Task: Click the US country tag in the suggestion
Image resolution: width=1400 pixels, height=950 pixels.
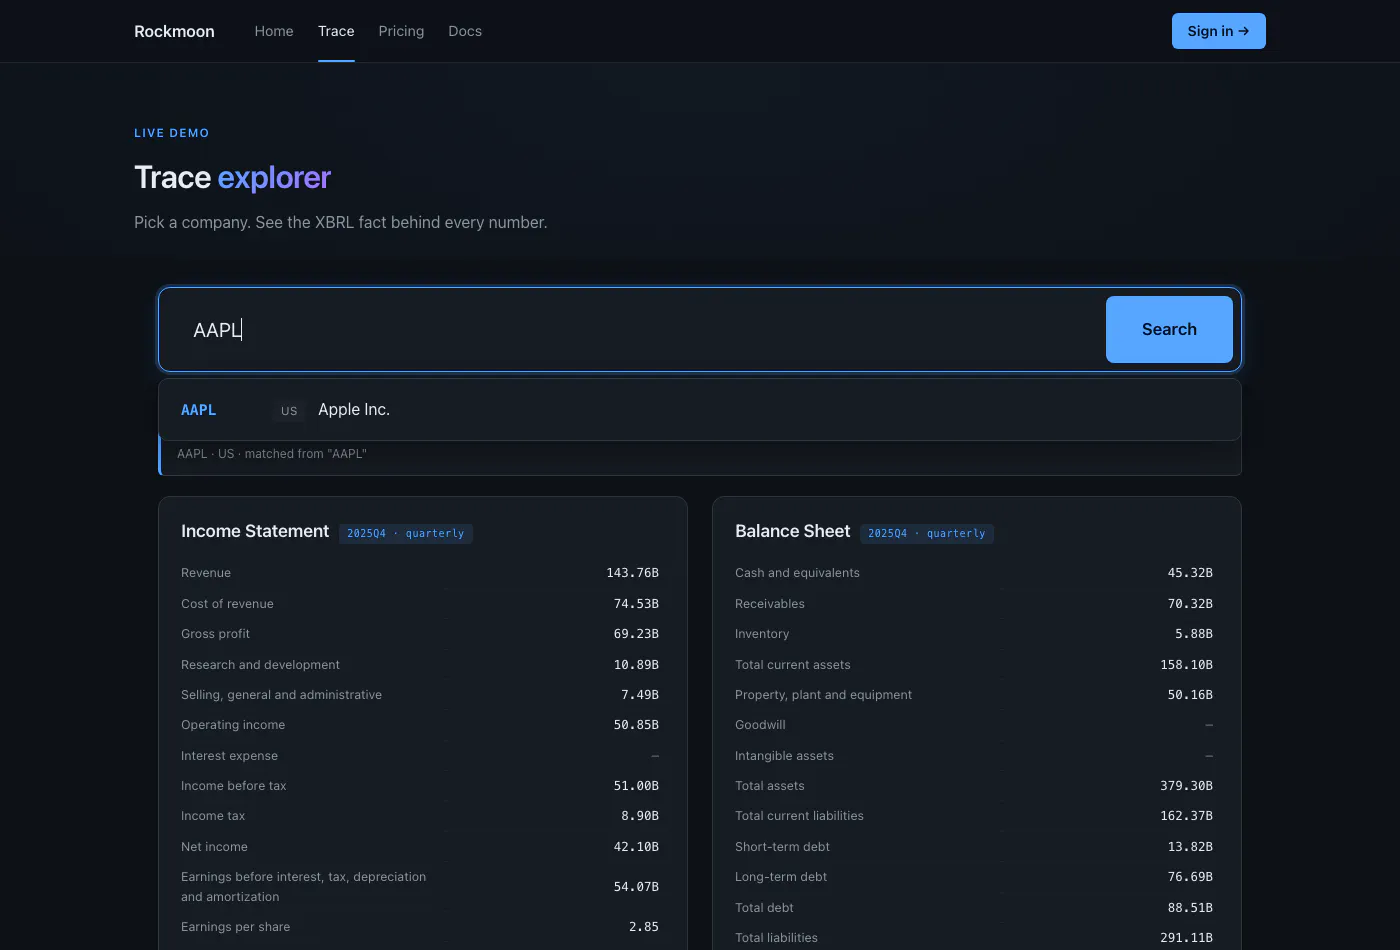Action: [289, 411]
